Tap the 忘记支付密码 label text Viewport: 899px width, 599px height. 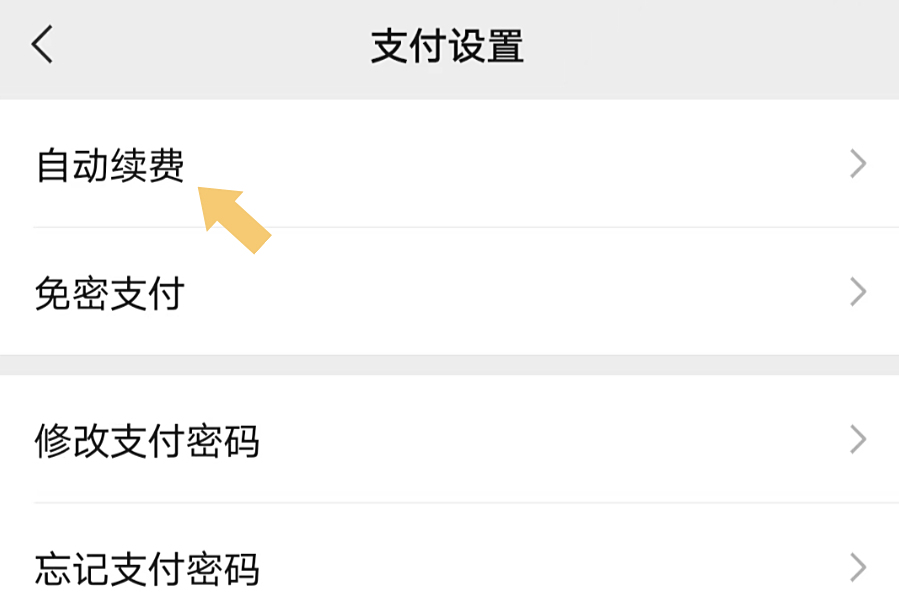[147, 569]
